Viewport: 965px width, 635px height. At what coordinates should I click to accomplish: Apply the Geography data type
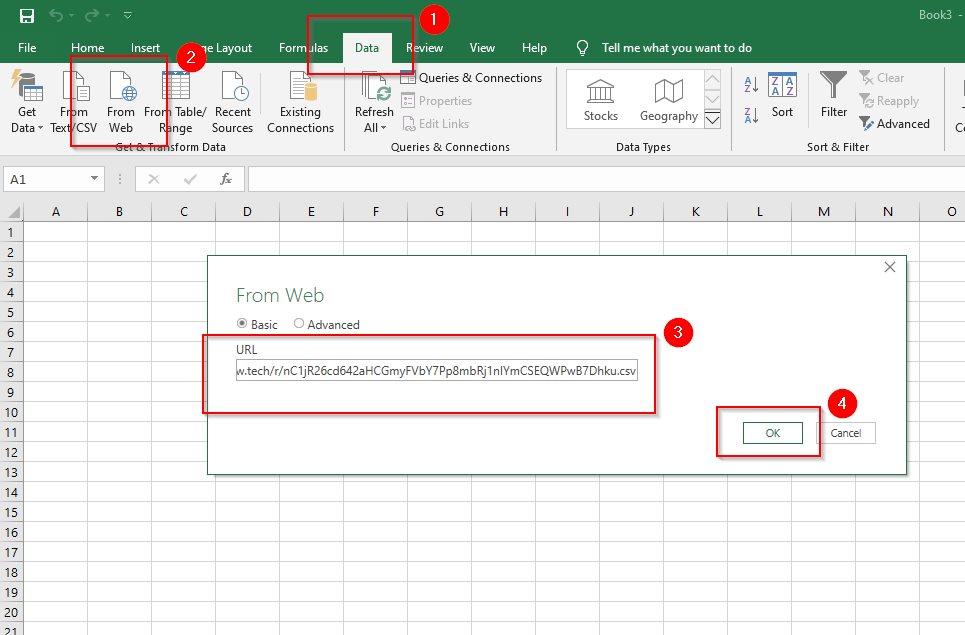(x=668, y=98)
